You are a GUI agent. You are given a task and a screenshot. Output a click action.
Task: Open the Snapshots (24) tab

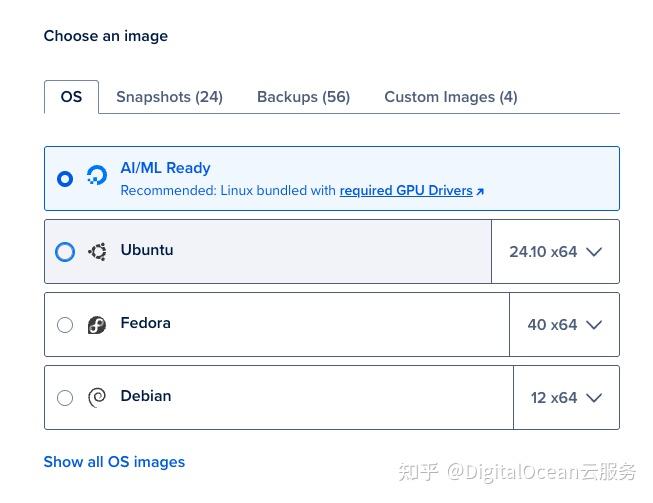tap(169, 97)
